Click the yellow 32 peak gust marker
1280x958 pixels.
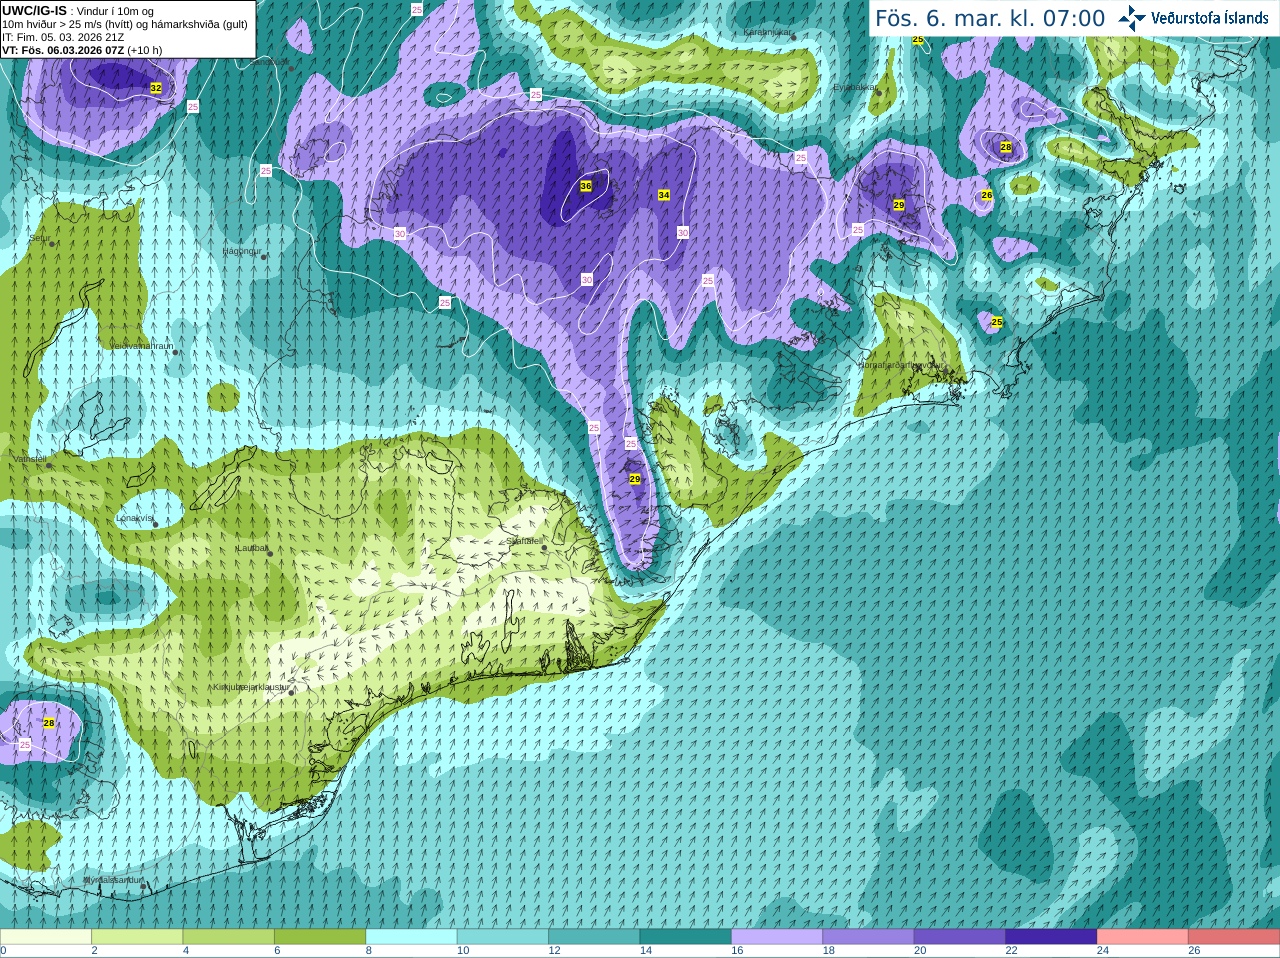156,88
